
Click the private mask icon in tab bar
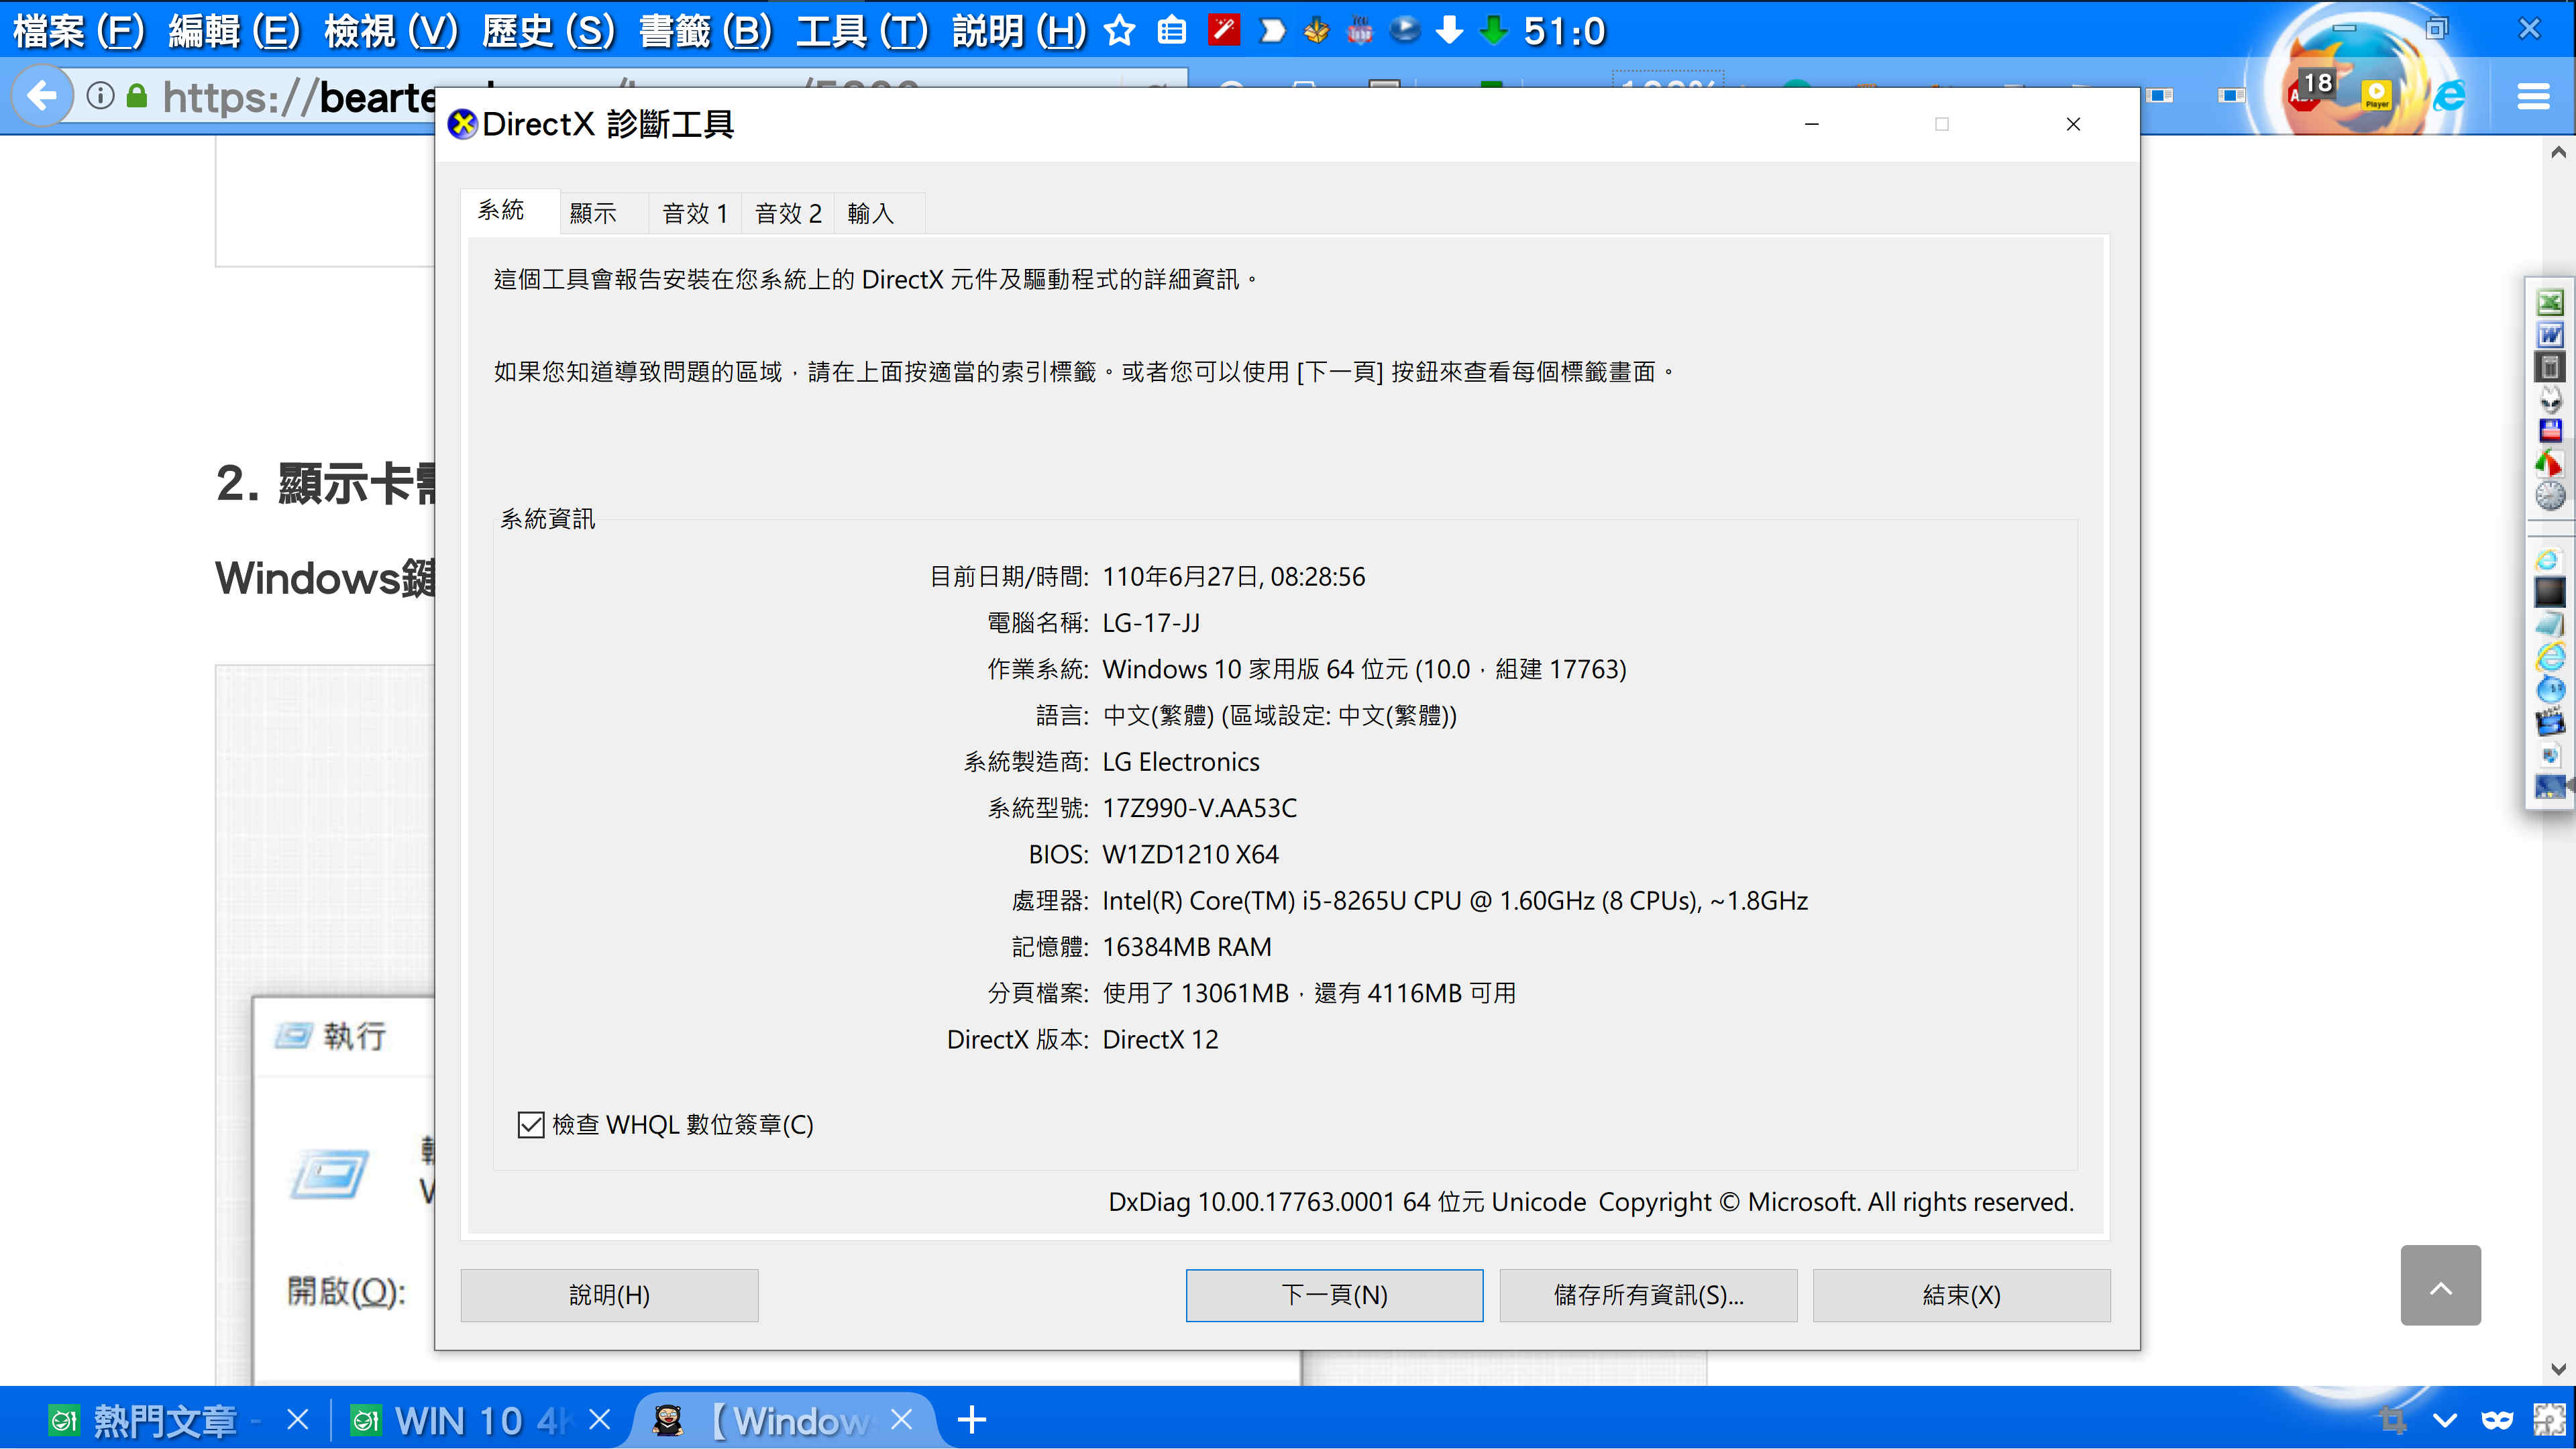click(2497, 1420)
